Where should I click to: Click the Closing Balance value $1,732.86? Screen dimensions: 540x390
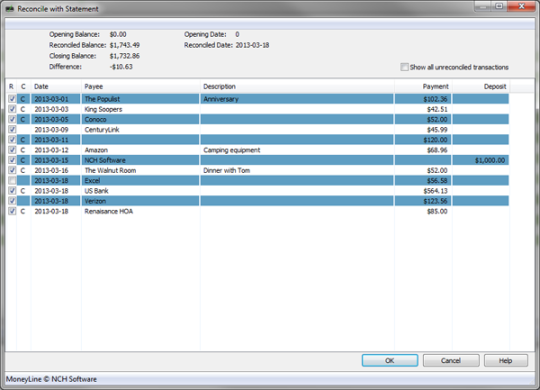(x=125, y=56)
